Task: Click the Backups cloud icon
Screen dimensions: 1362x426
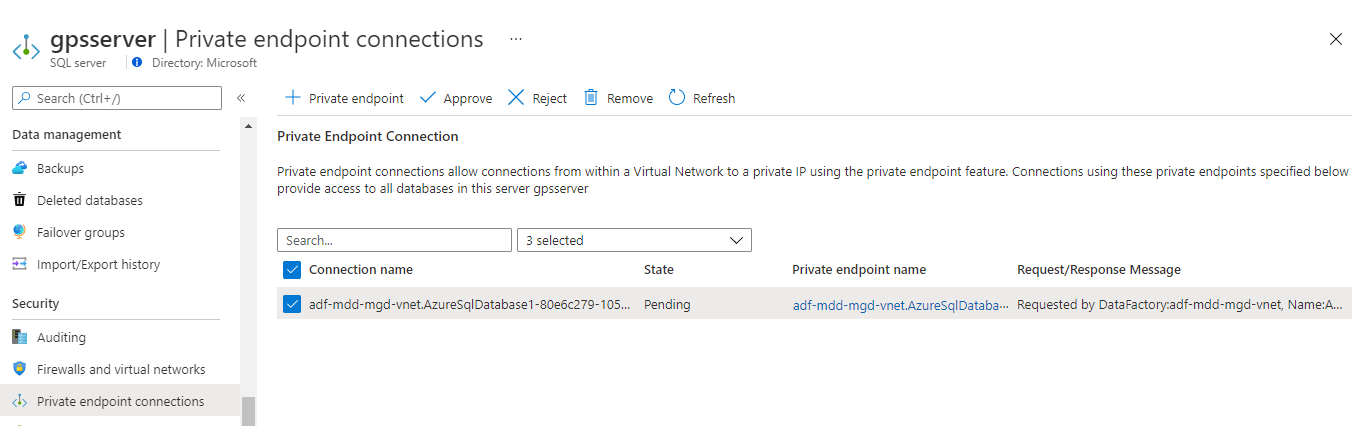Action: pos(19,168)
